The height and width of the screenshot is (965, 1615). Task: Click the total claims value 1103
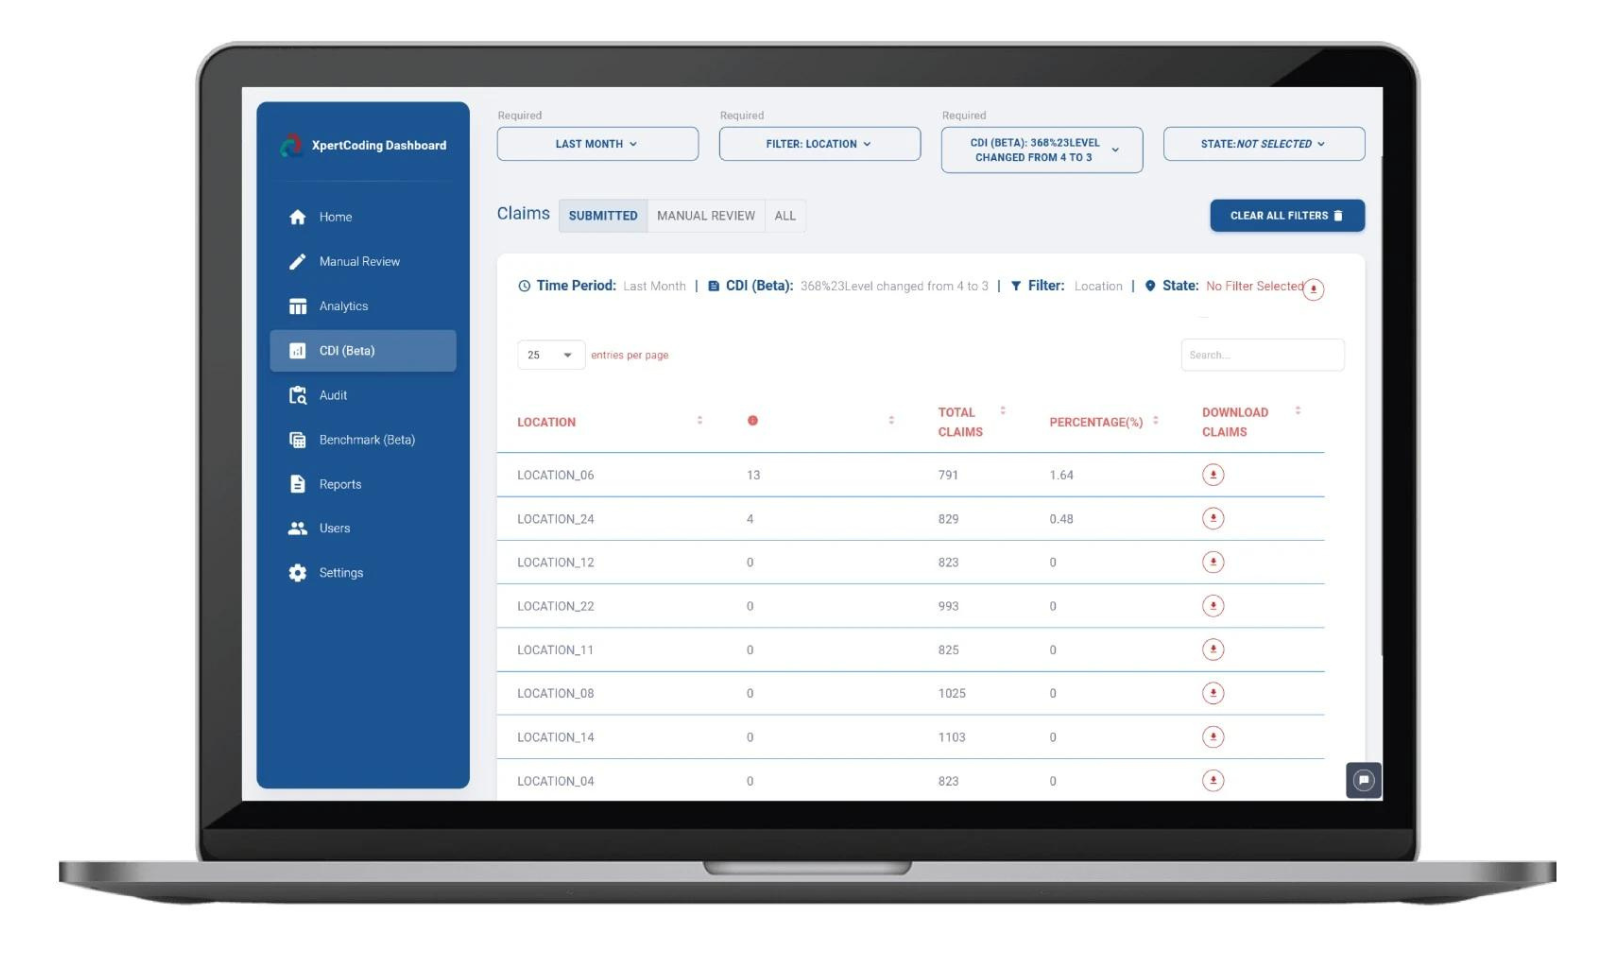pyautogui.click(x=952, y=737)
